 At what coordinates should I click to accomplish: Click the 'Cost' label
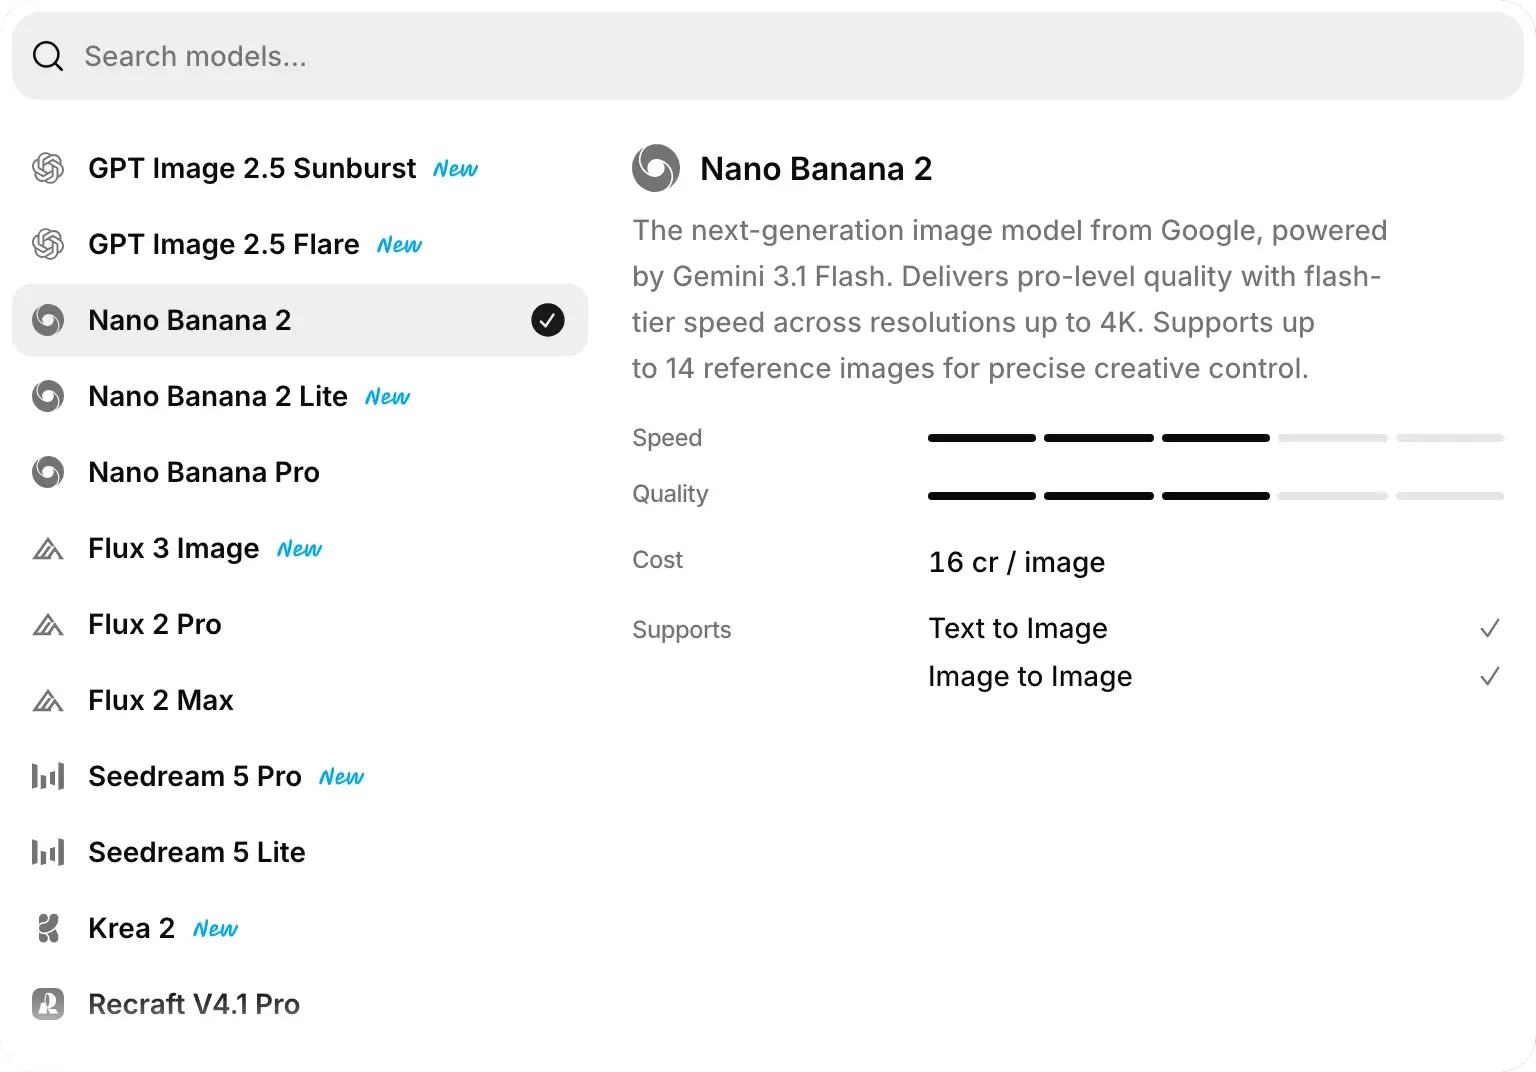[x=657, y=560]
